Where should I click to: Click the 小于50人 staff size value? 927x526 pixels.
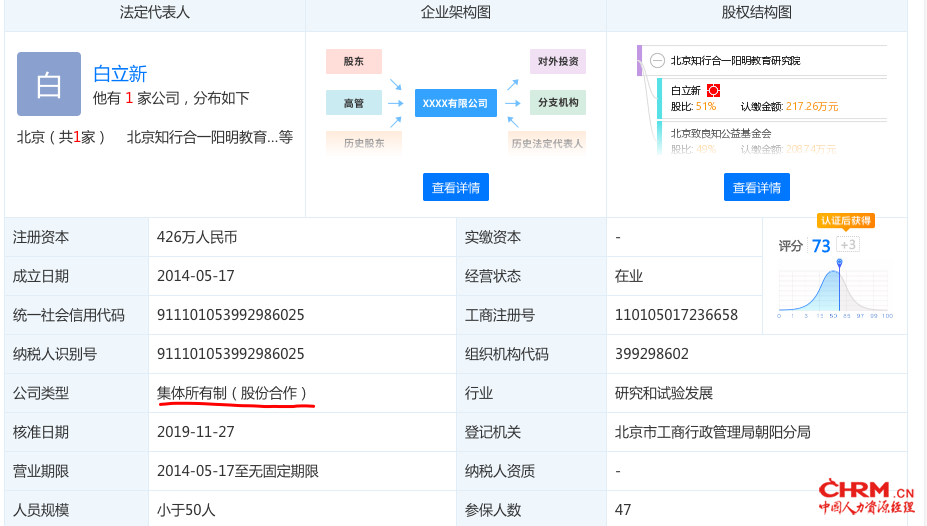pyautogui.click(x=186, y=509)
